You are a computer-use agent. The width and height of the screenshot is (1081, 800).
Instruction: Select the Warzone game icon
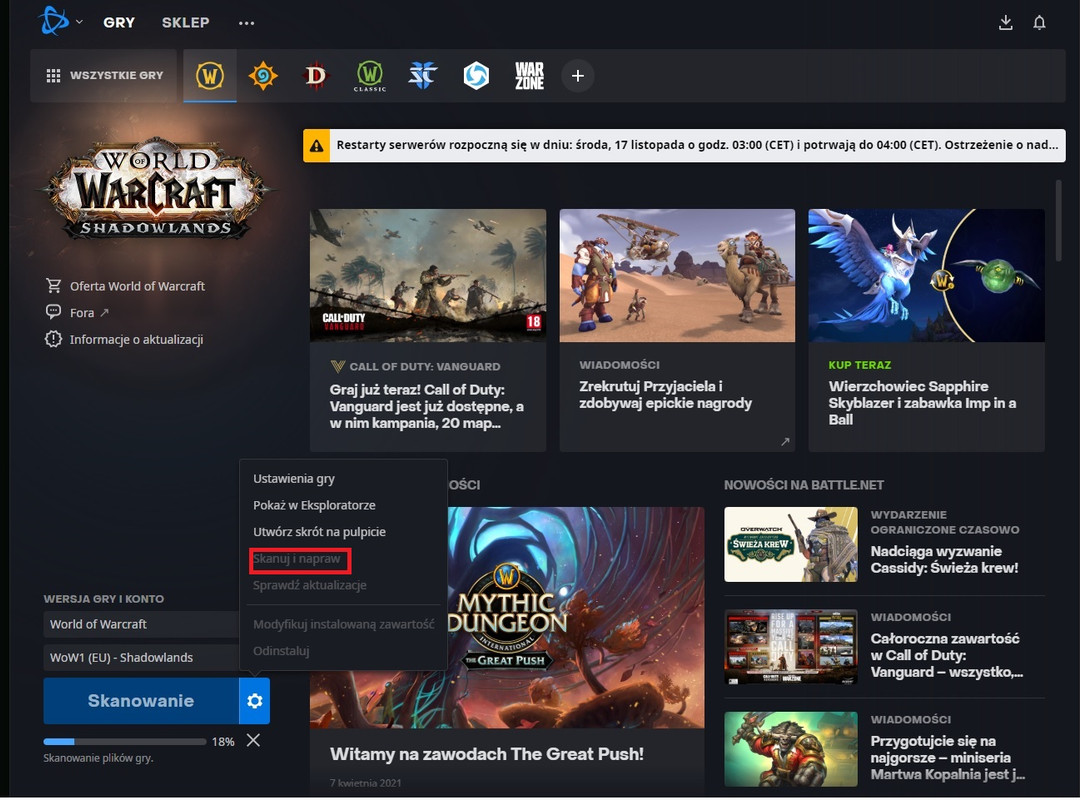529,75
